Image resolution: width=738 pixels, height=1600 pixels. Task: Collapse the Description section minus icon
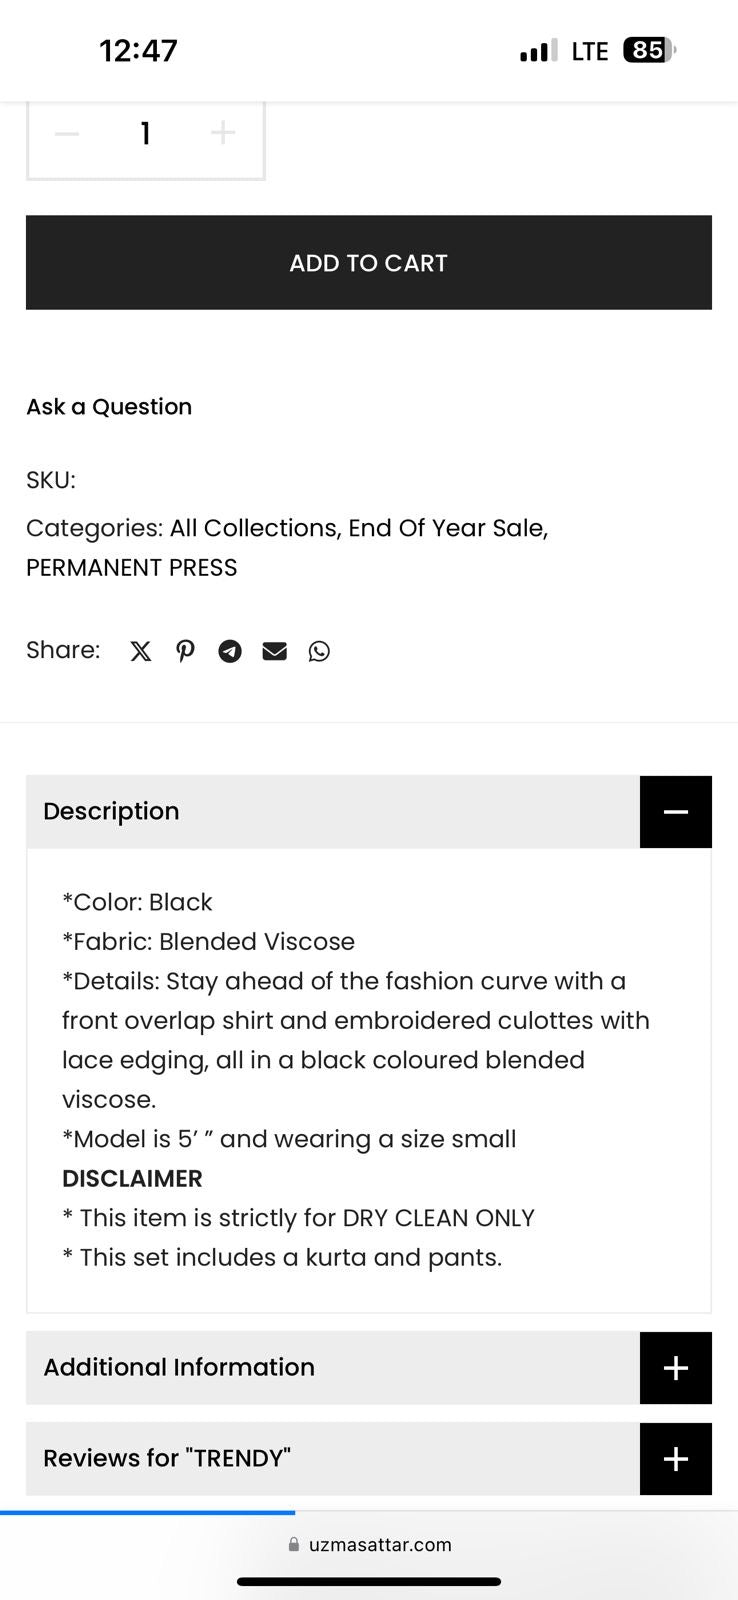click(676, 812)
